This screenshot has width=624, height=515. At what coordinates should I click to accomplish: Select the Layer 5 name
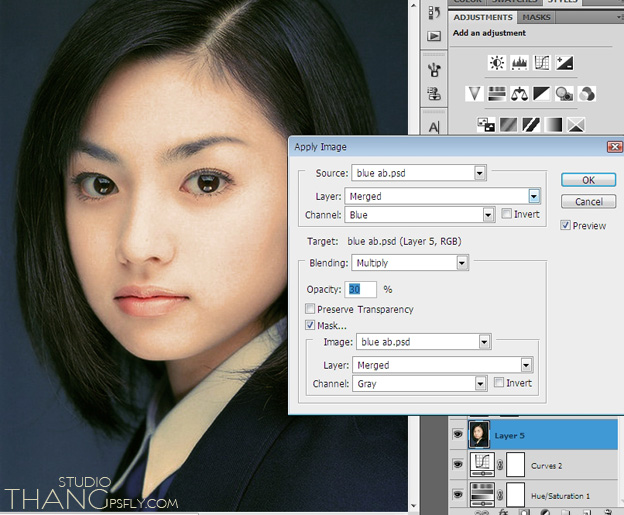pyautogui.click(x=509, y=436)
